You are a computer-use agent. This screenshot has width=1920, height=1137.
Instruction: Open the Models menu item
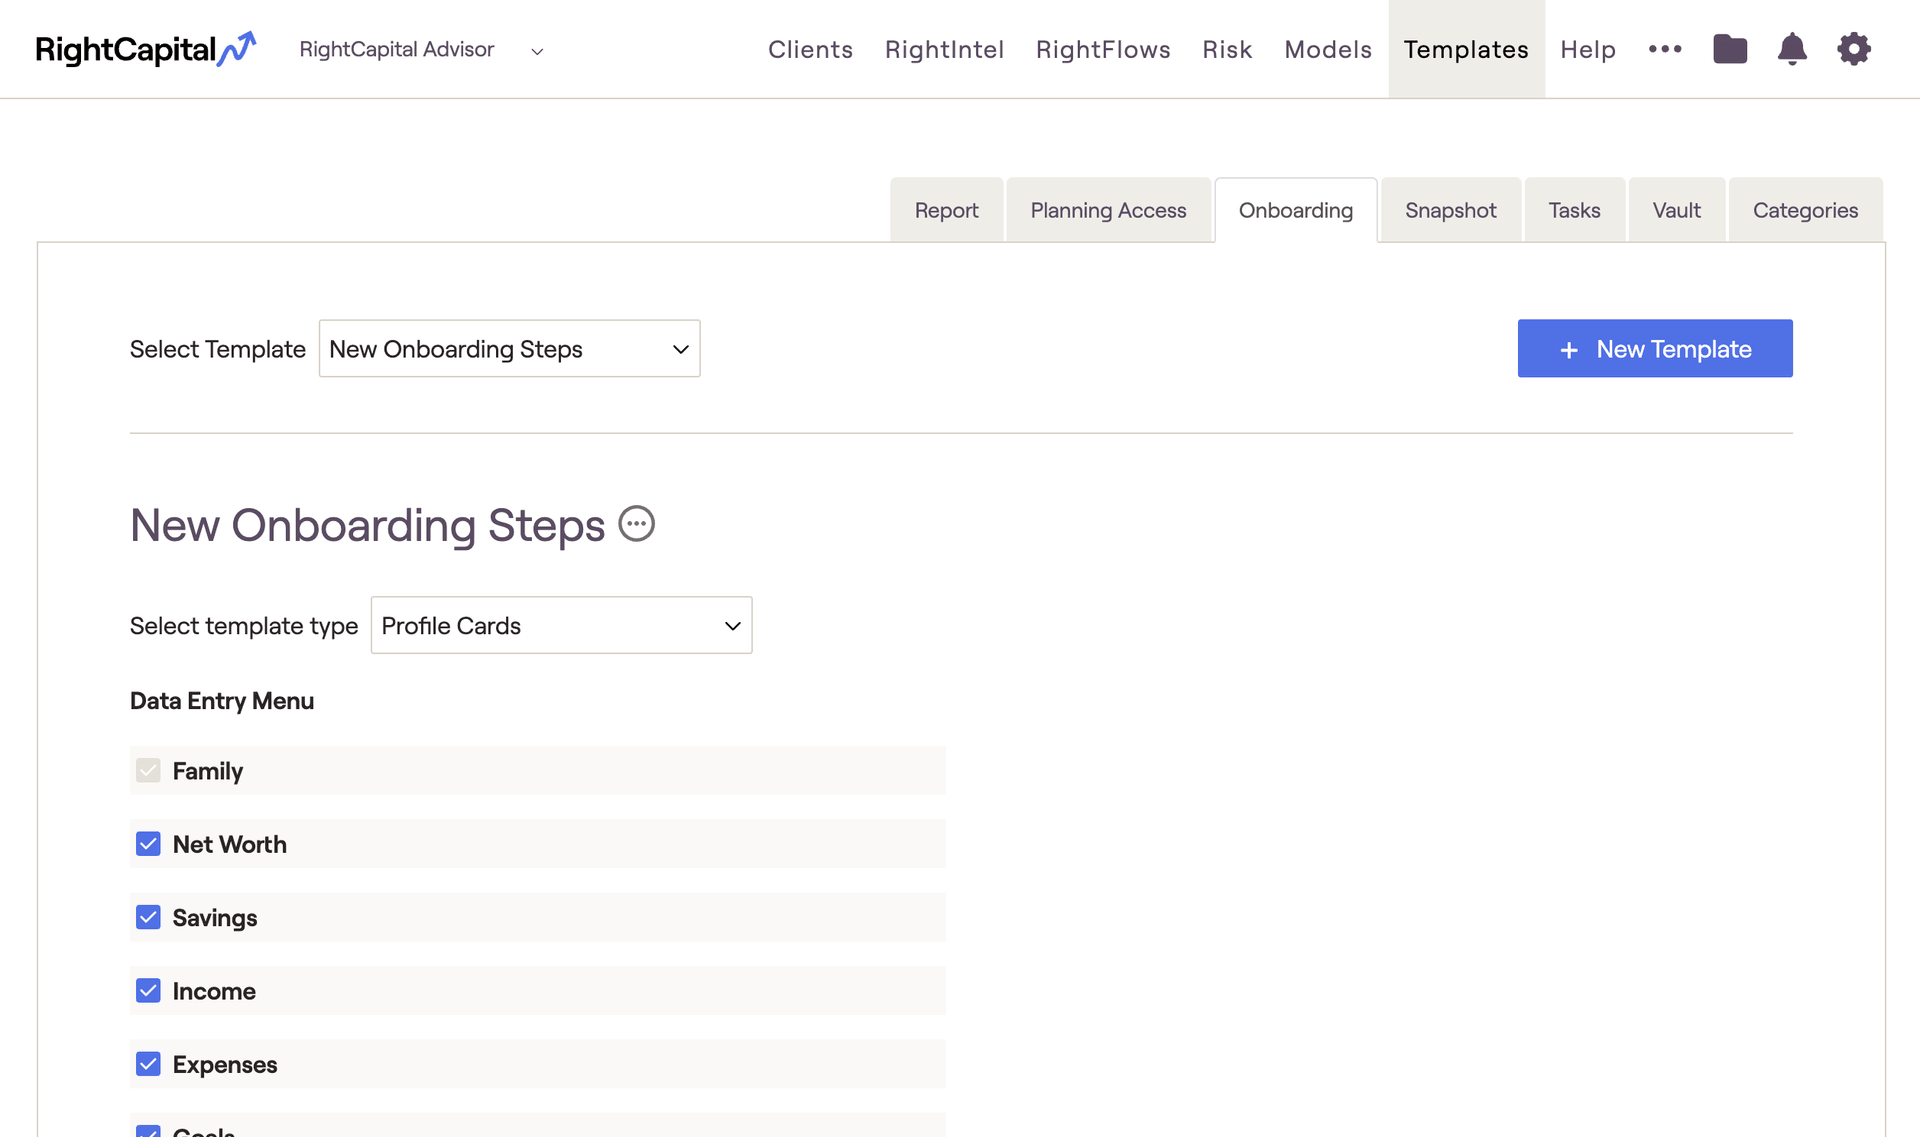[1328, 49]
